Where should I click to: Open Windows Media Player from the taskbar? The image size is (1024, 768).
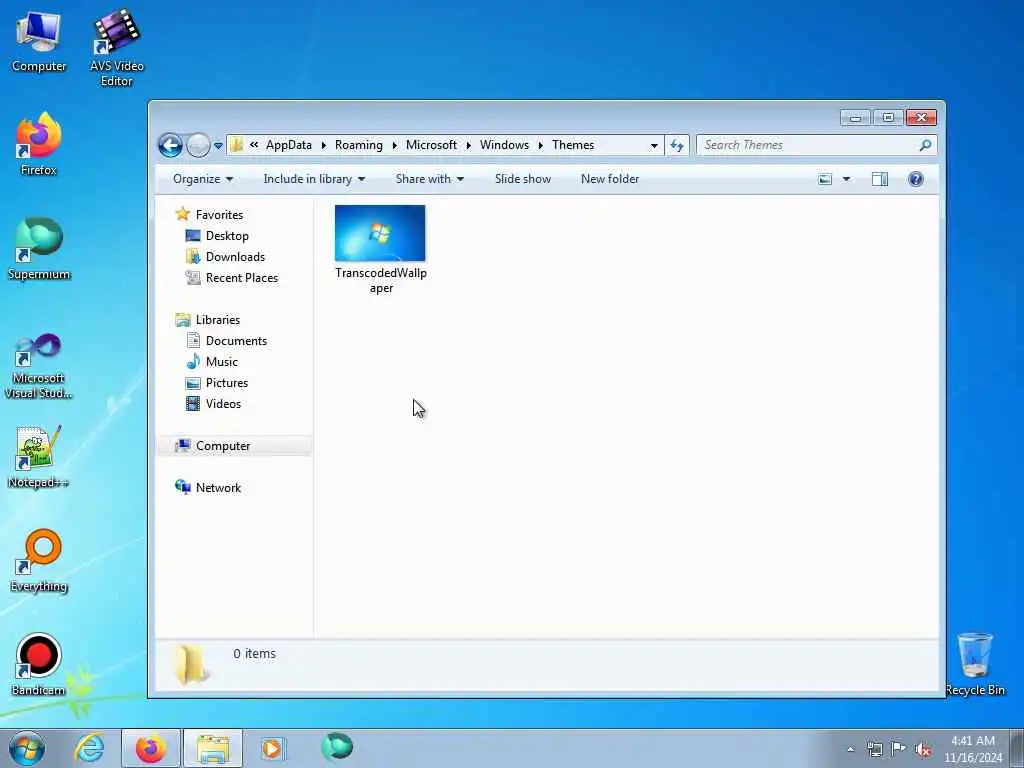273,748
